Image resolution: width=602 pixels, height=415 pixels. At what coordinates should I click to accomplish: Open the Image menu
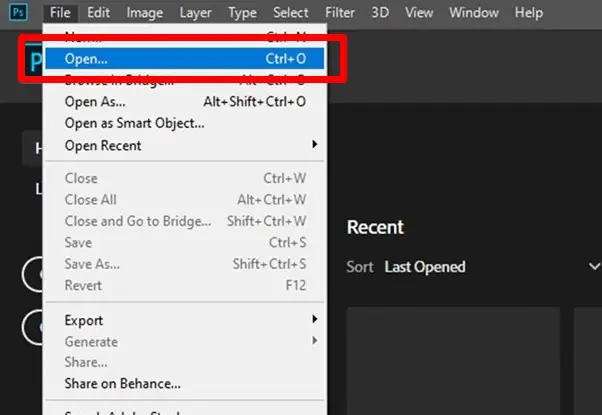[x=145, y=13]
